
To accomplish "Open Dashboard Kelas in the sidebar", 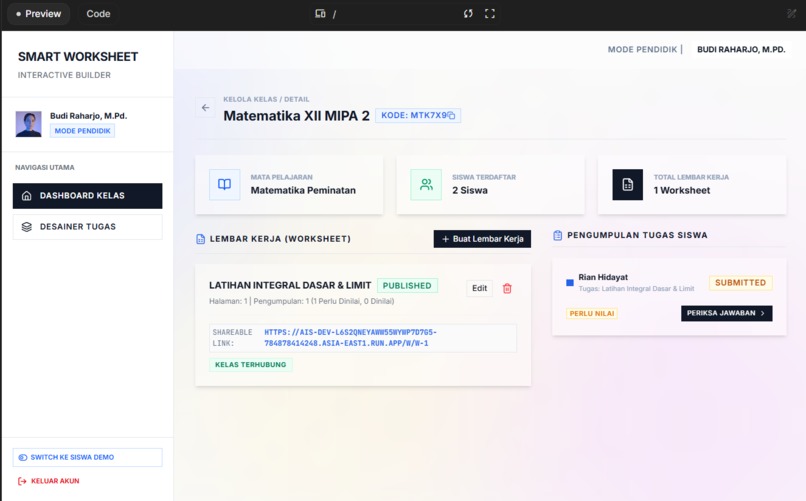I will click(x=87, y=196).
